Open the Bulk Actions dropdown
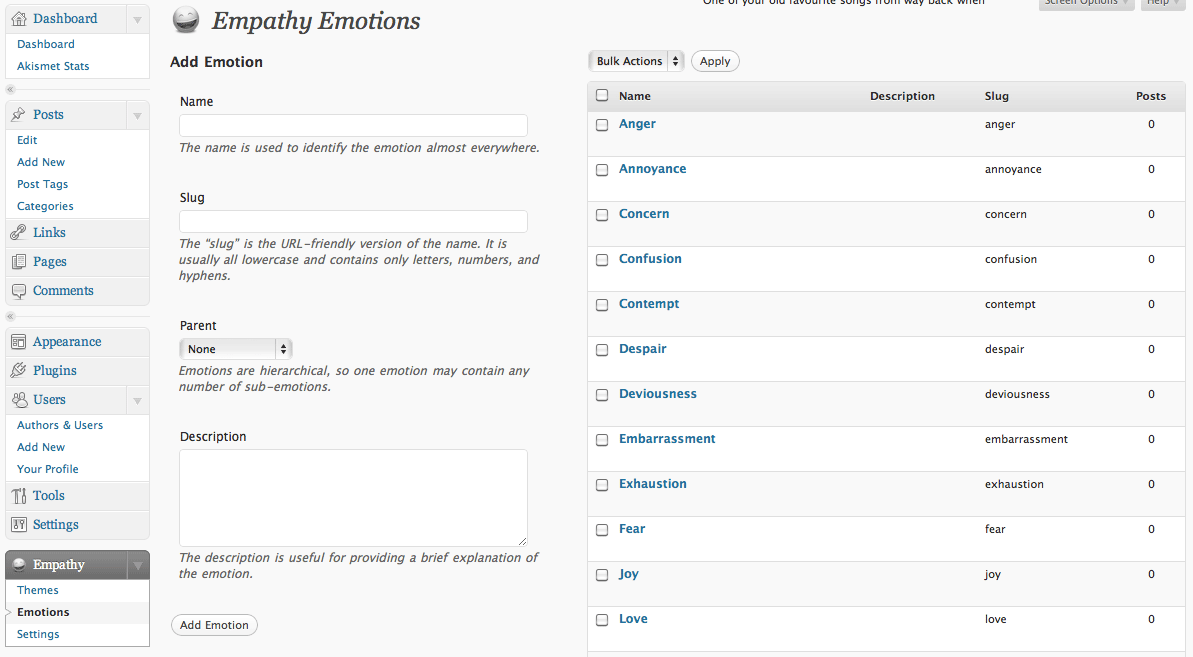 [636, 61]
